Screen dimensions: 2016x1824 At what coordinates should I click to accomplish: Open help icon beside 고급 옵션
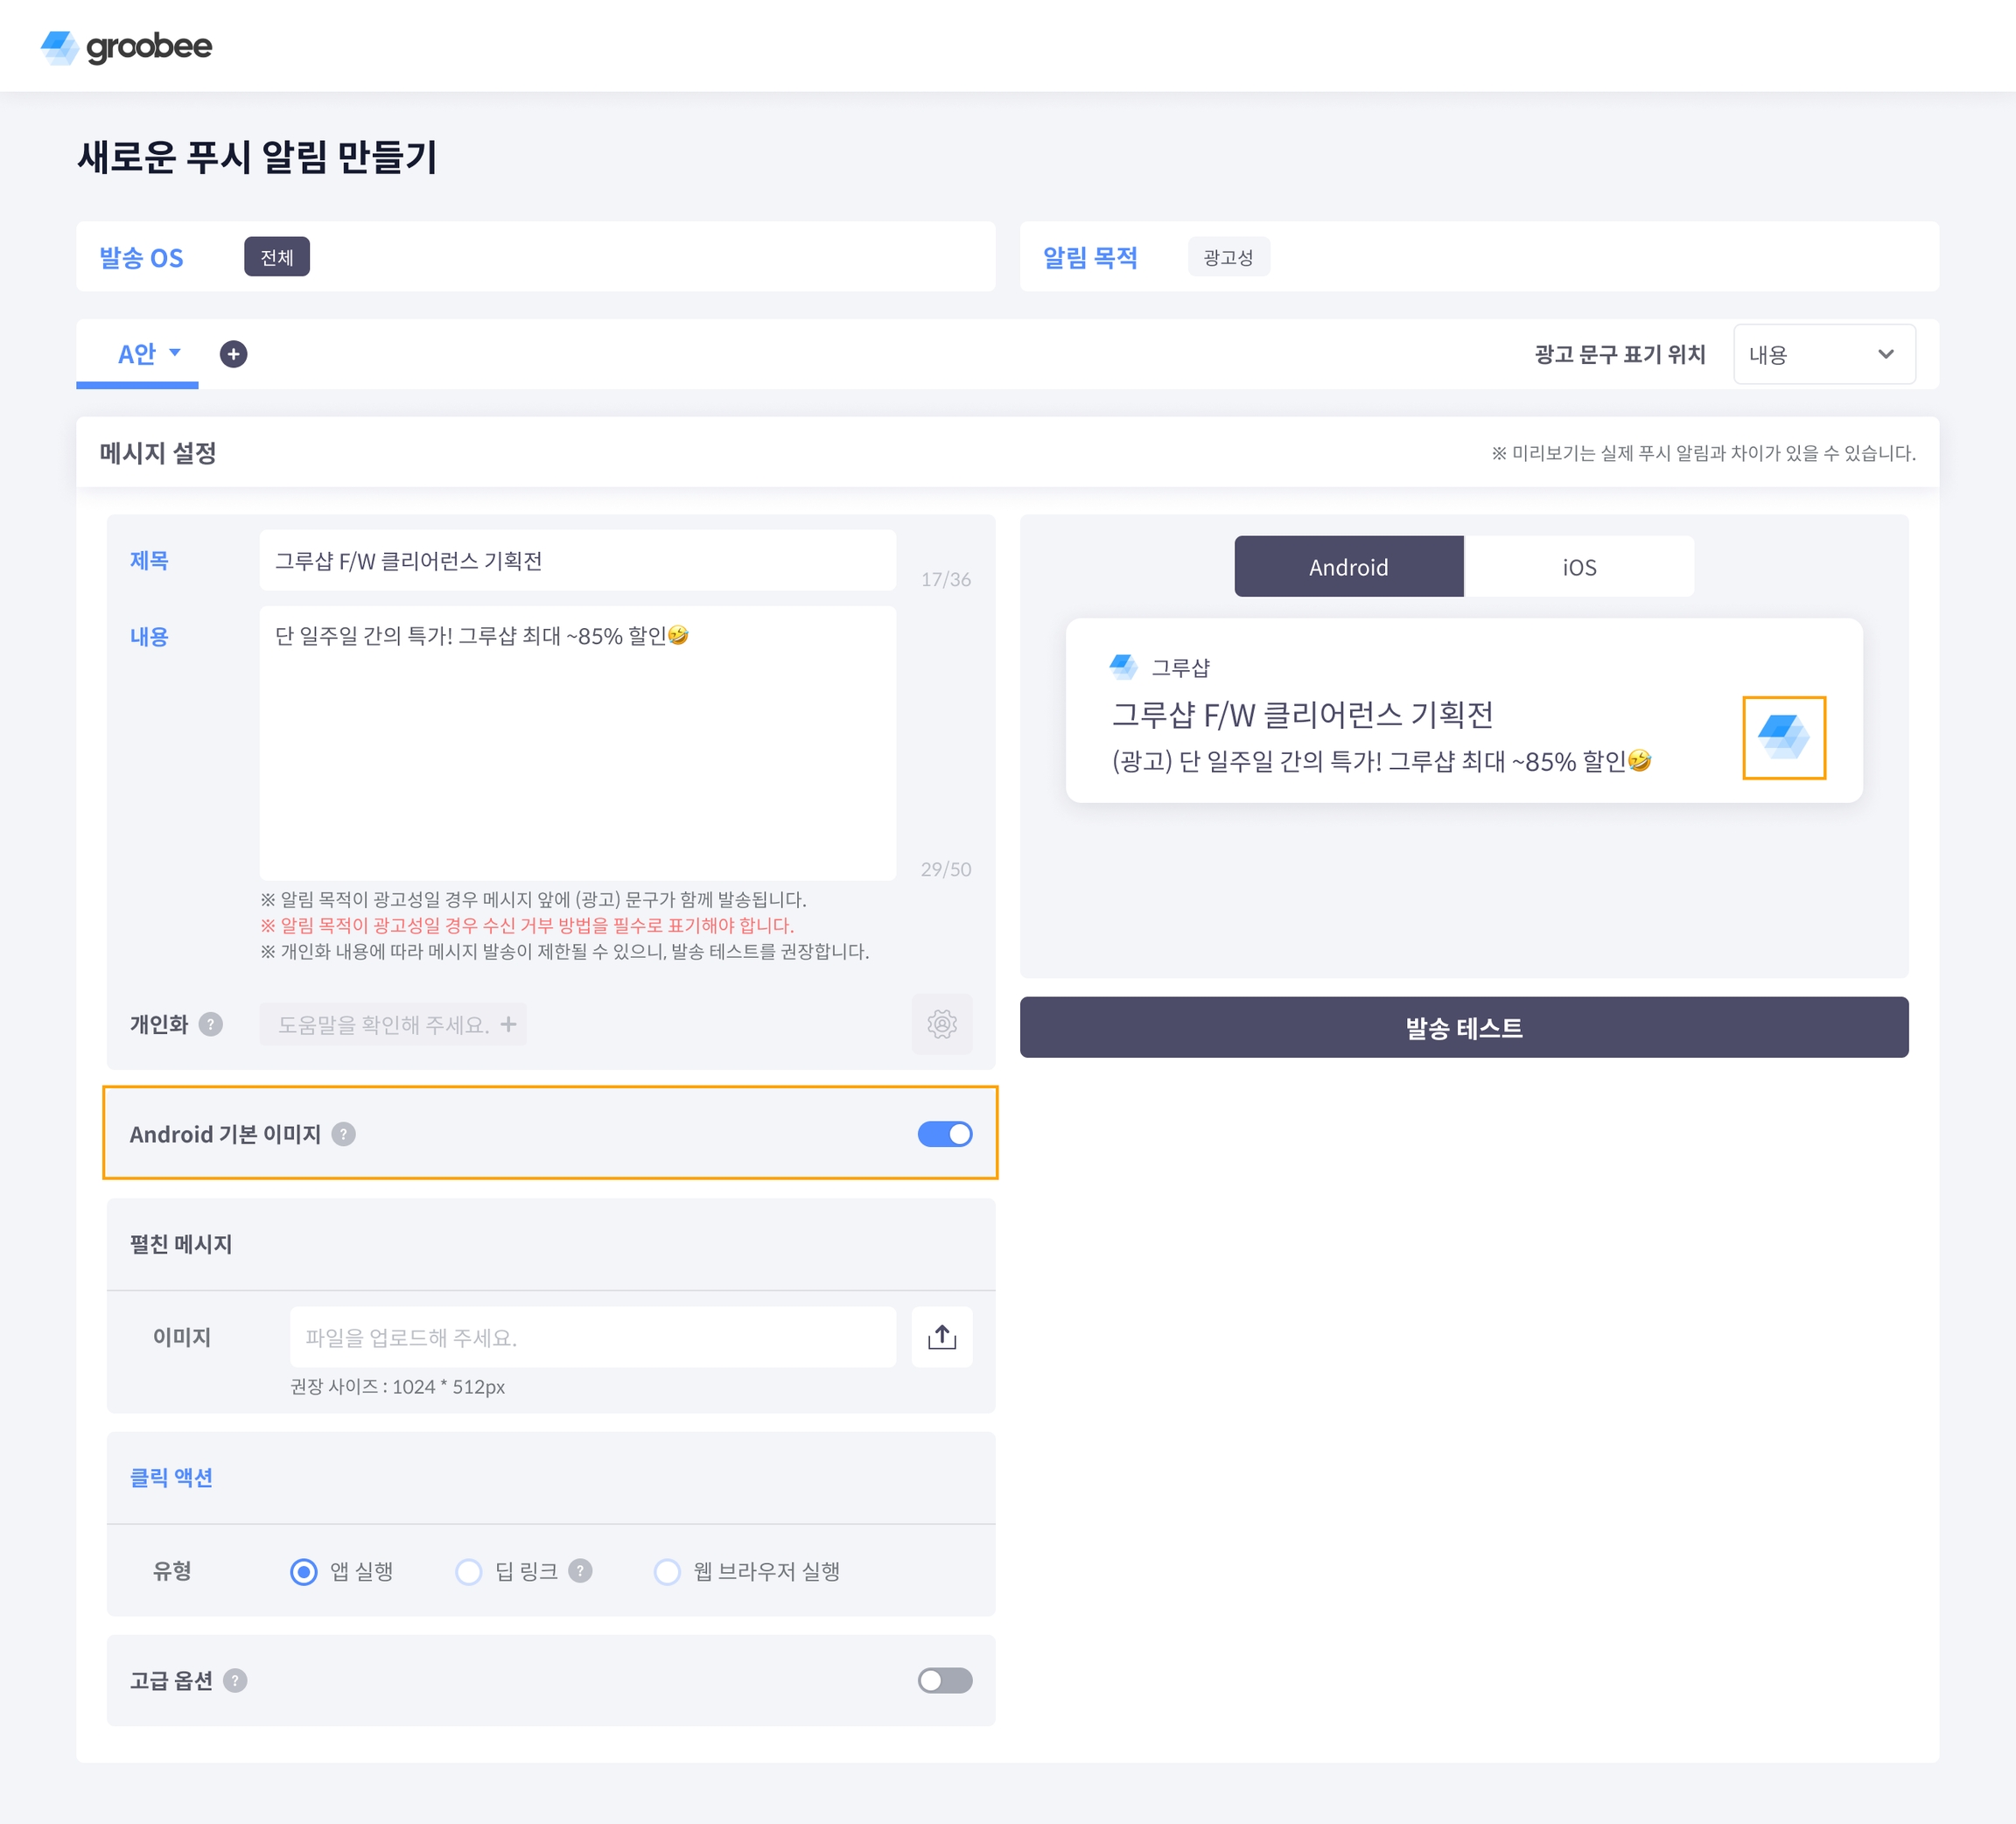(235, 1681)
